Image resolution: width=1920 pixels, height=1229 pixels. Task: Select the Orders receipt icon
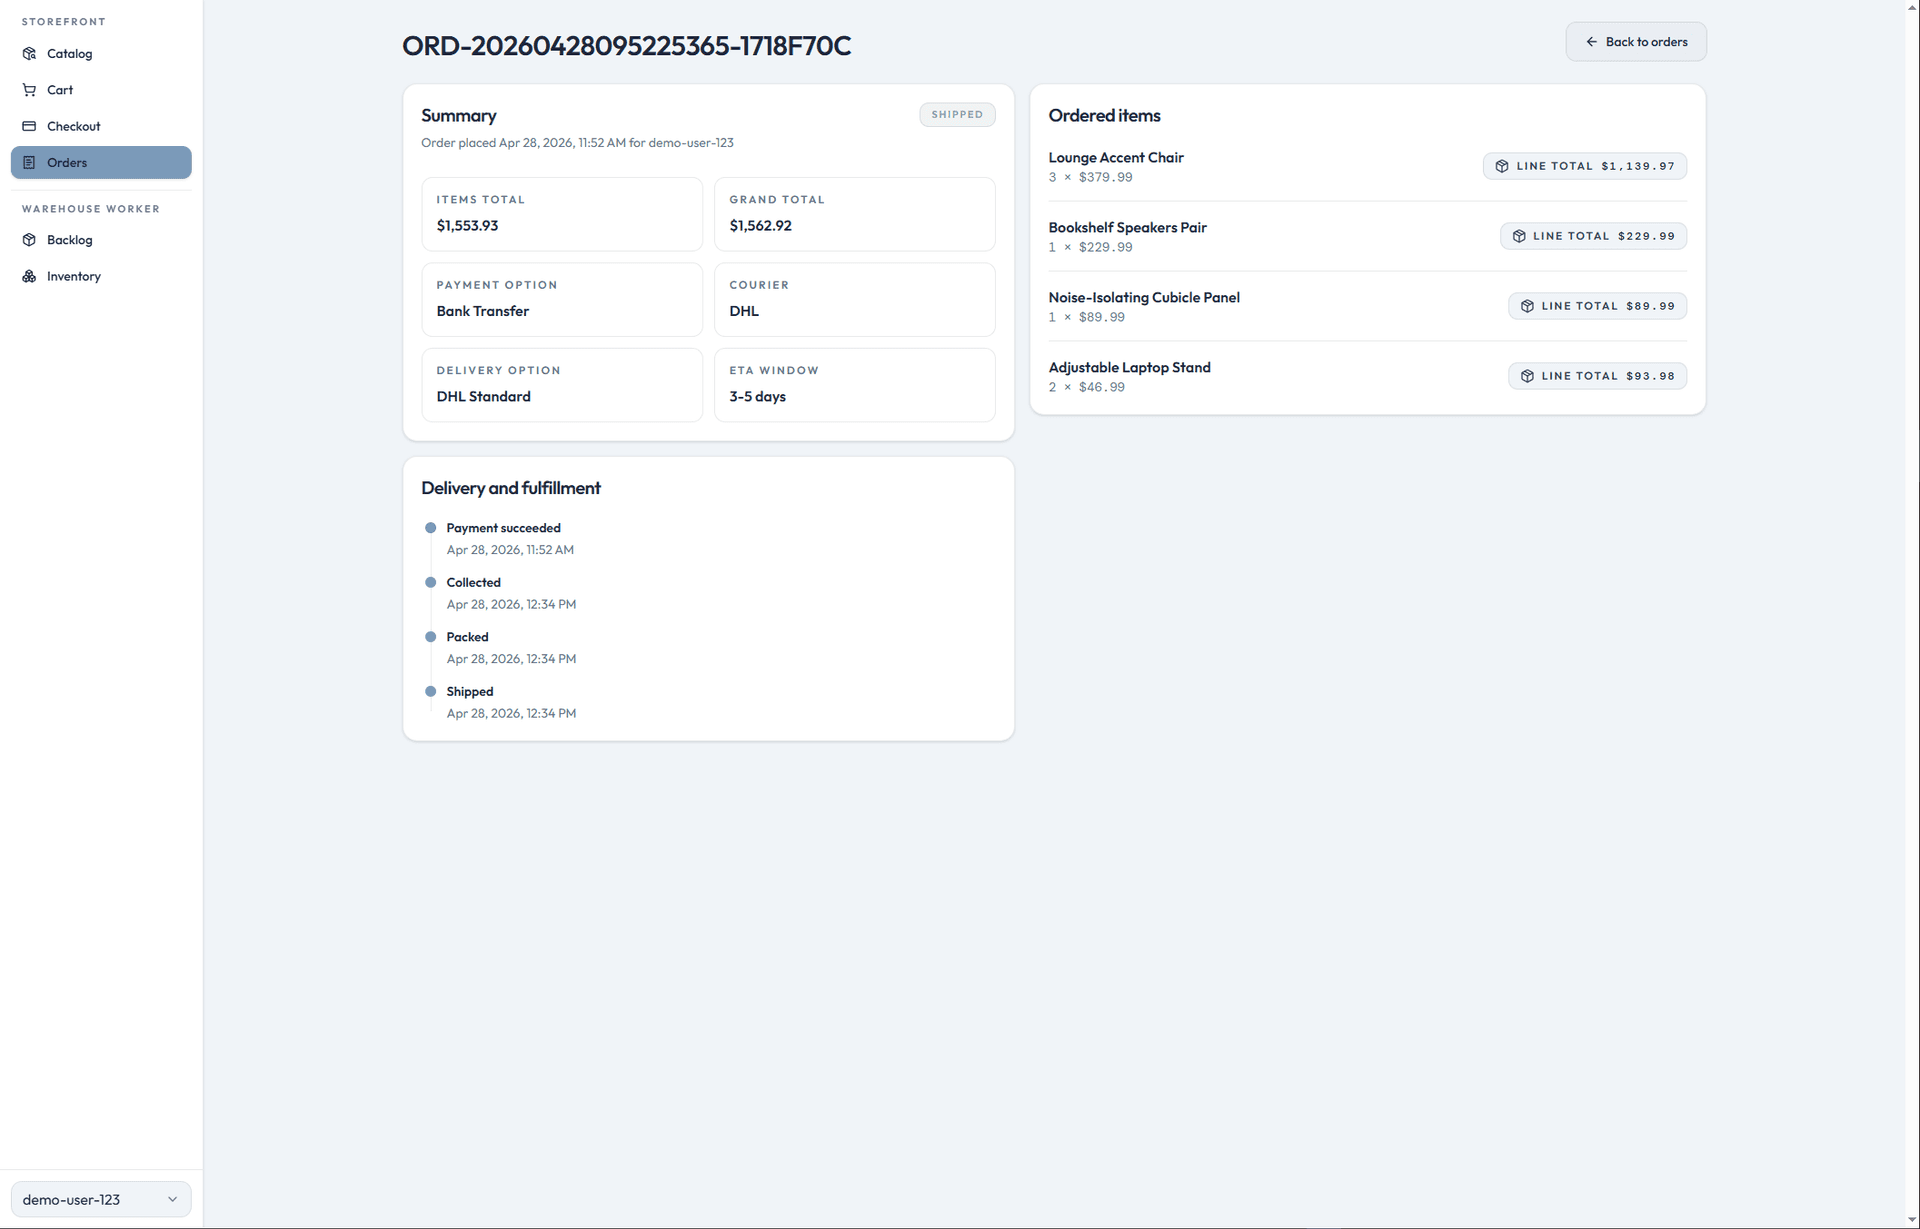29,162
